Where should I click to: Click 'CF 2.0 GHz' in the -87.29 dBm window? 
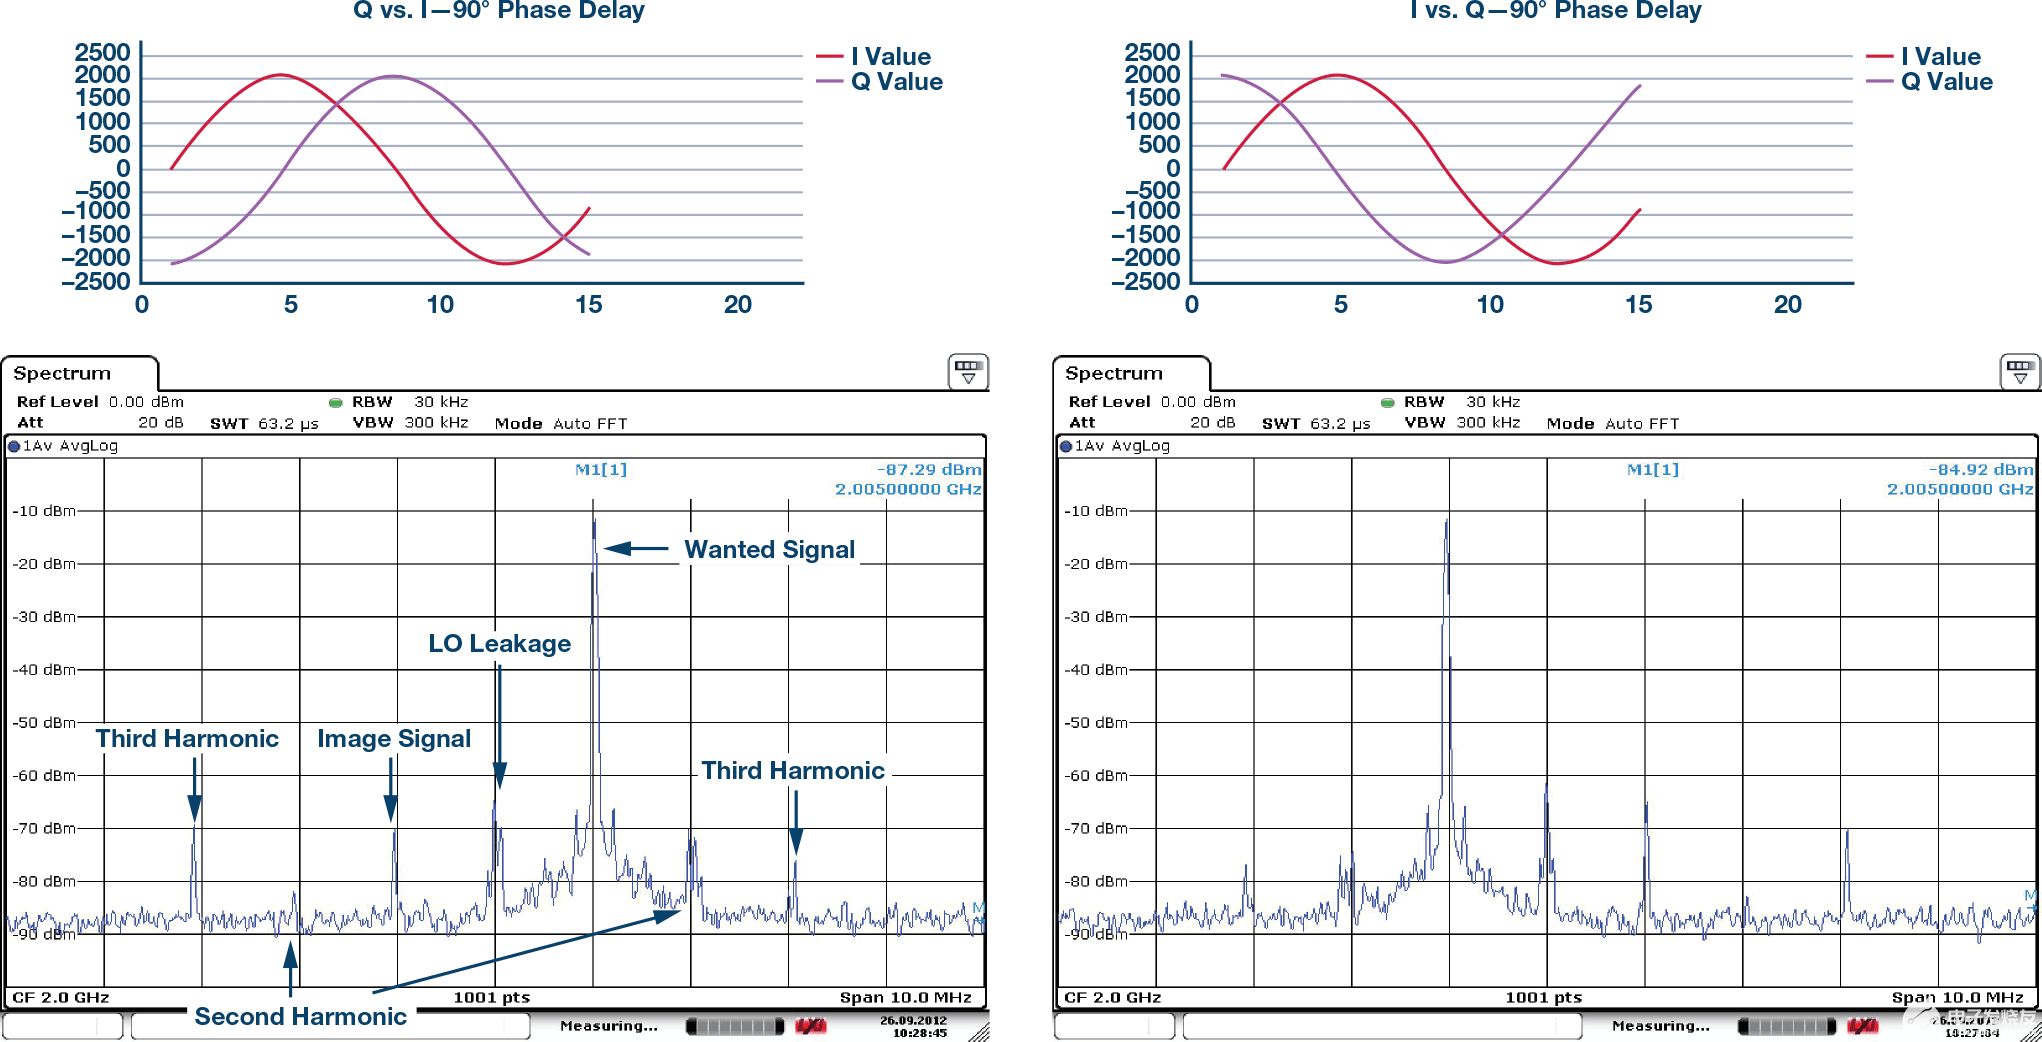pos(61,997)
